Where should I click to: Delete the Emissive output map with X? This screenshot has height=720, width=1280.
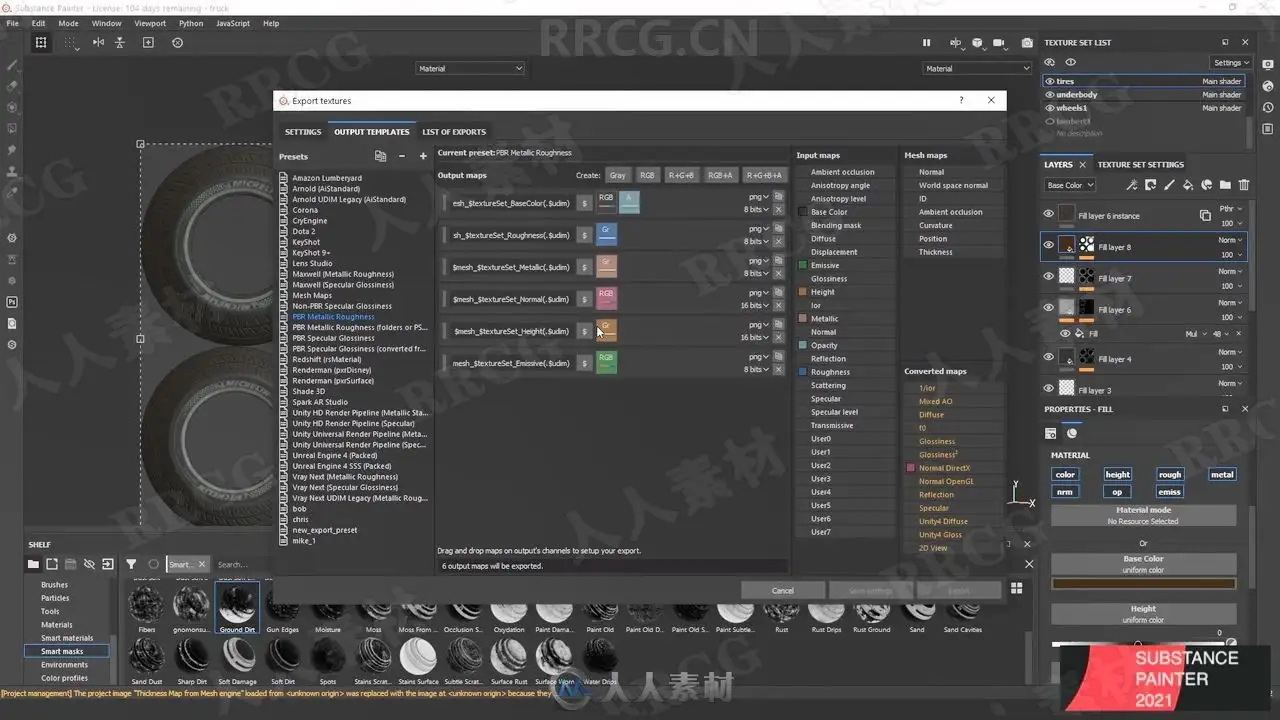[x=778, y=369]
